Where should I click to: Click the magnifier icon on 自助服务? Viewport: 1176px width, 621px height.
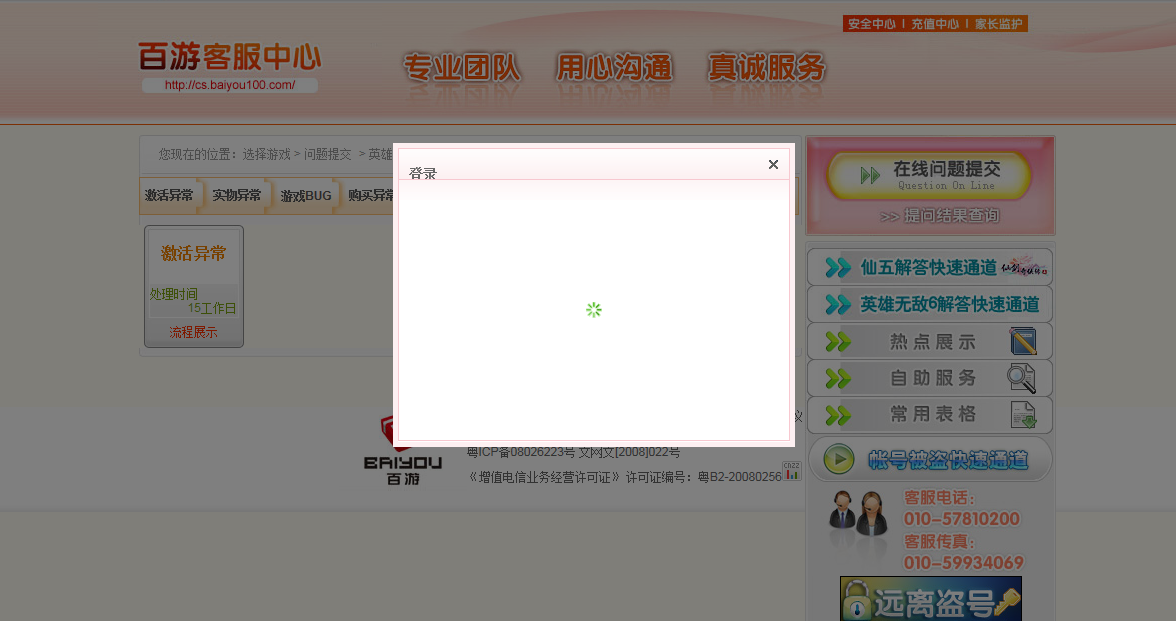1022,379
